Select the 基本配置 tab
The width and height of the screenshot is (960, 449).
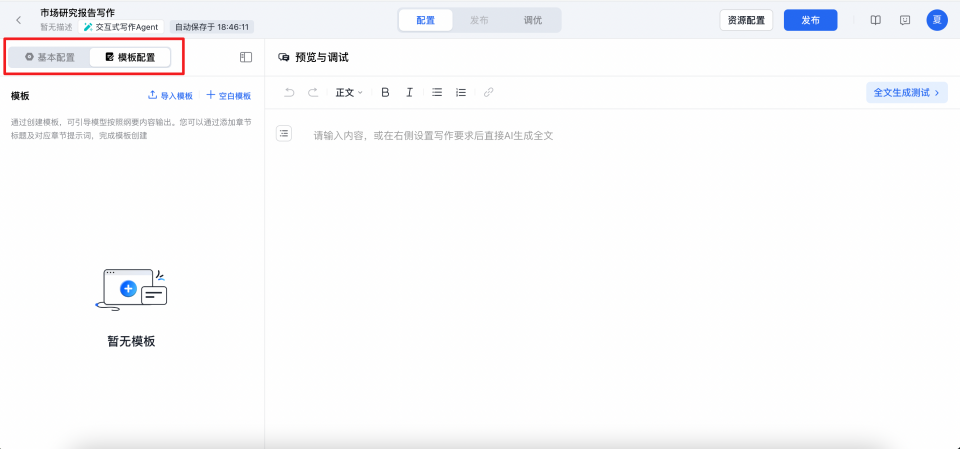click(50, 58)
